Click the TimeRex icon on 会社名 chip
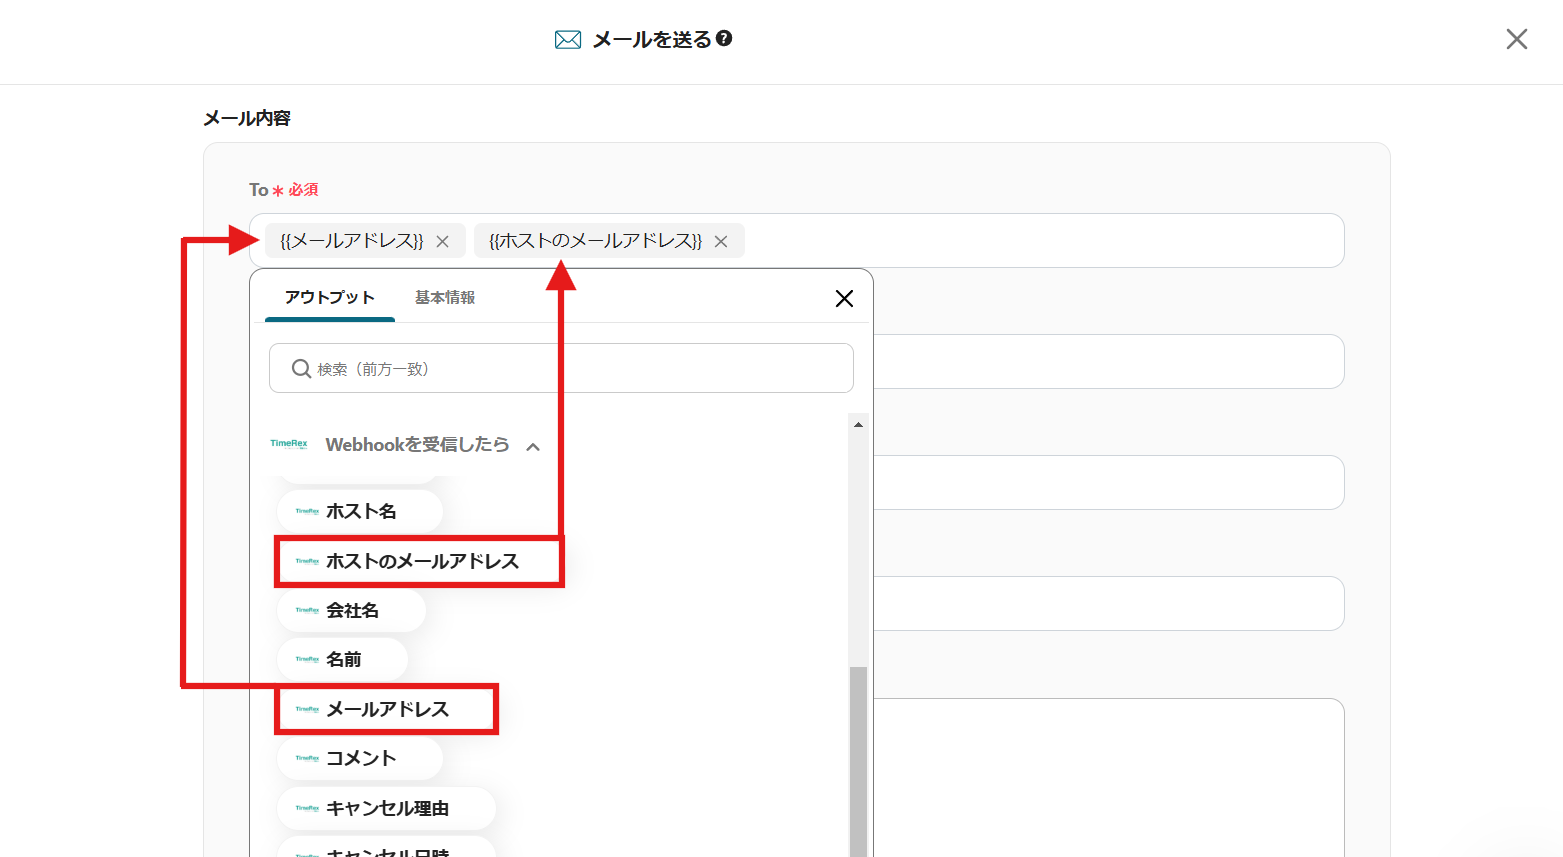 [307, 610]
